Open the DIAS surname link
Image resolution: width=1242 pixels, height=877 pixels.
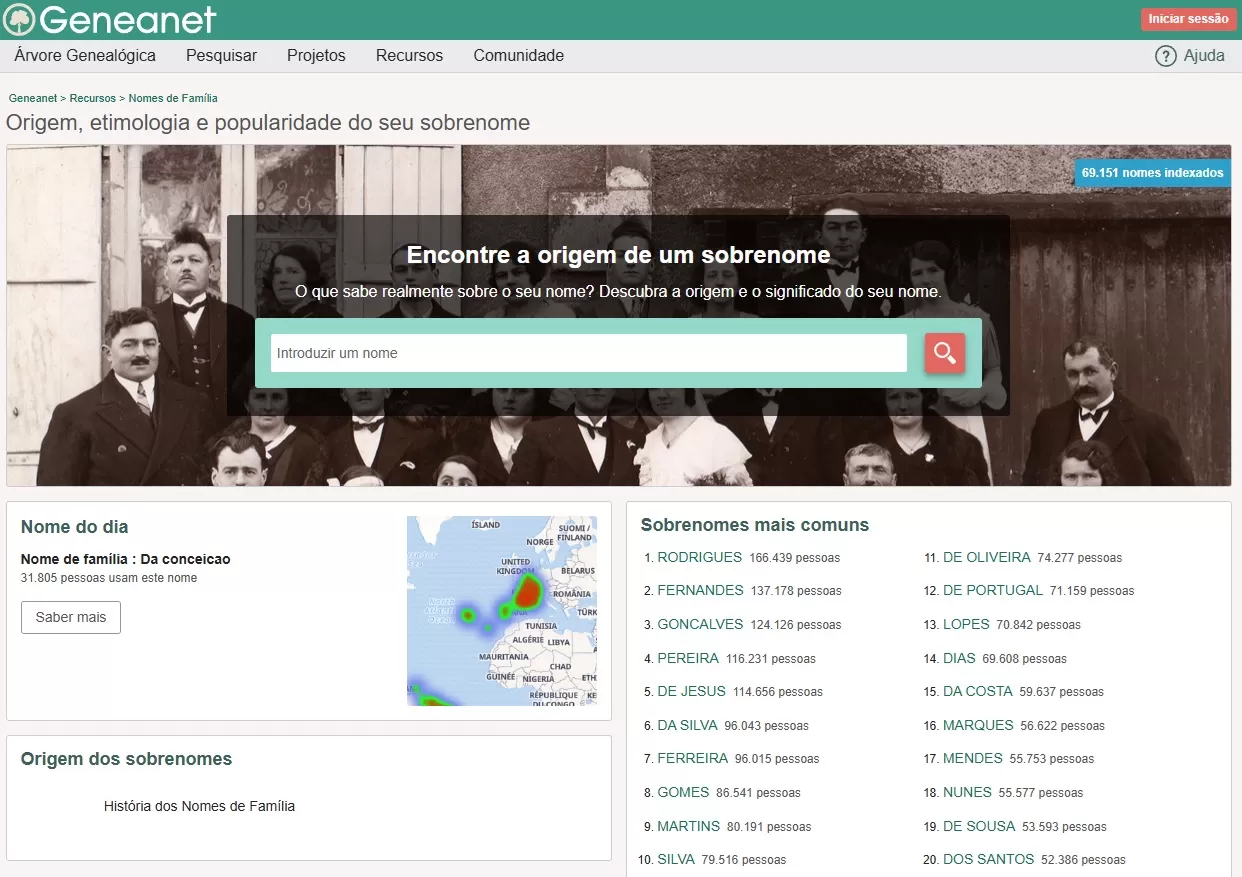point(959,658)
